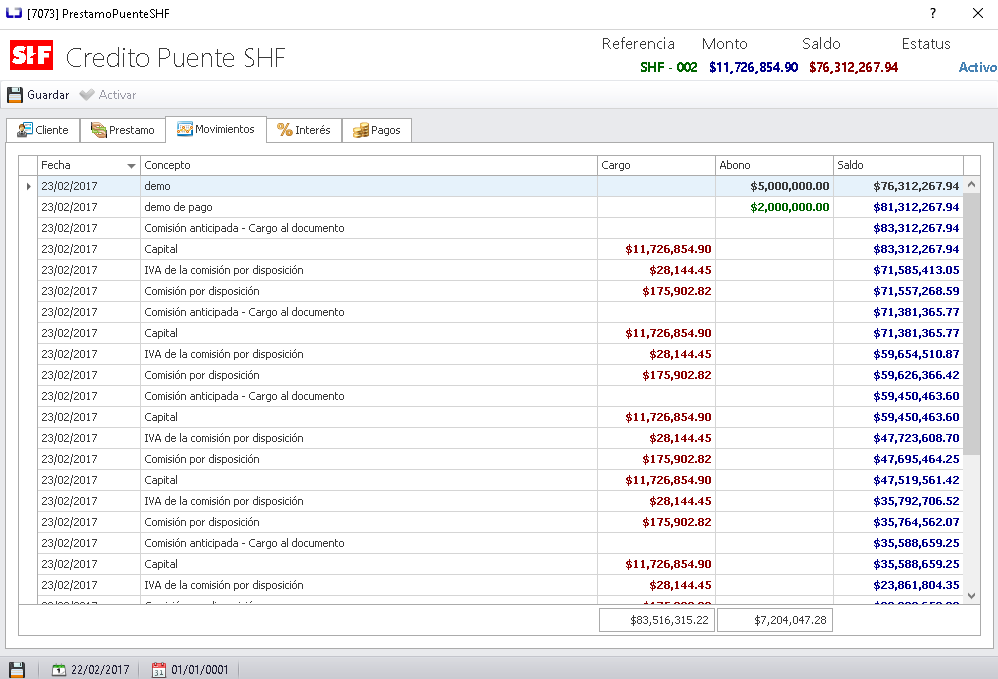Click the Pagos coins icon

(x=361, y=130)
